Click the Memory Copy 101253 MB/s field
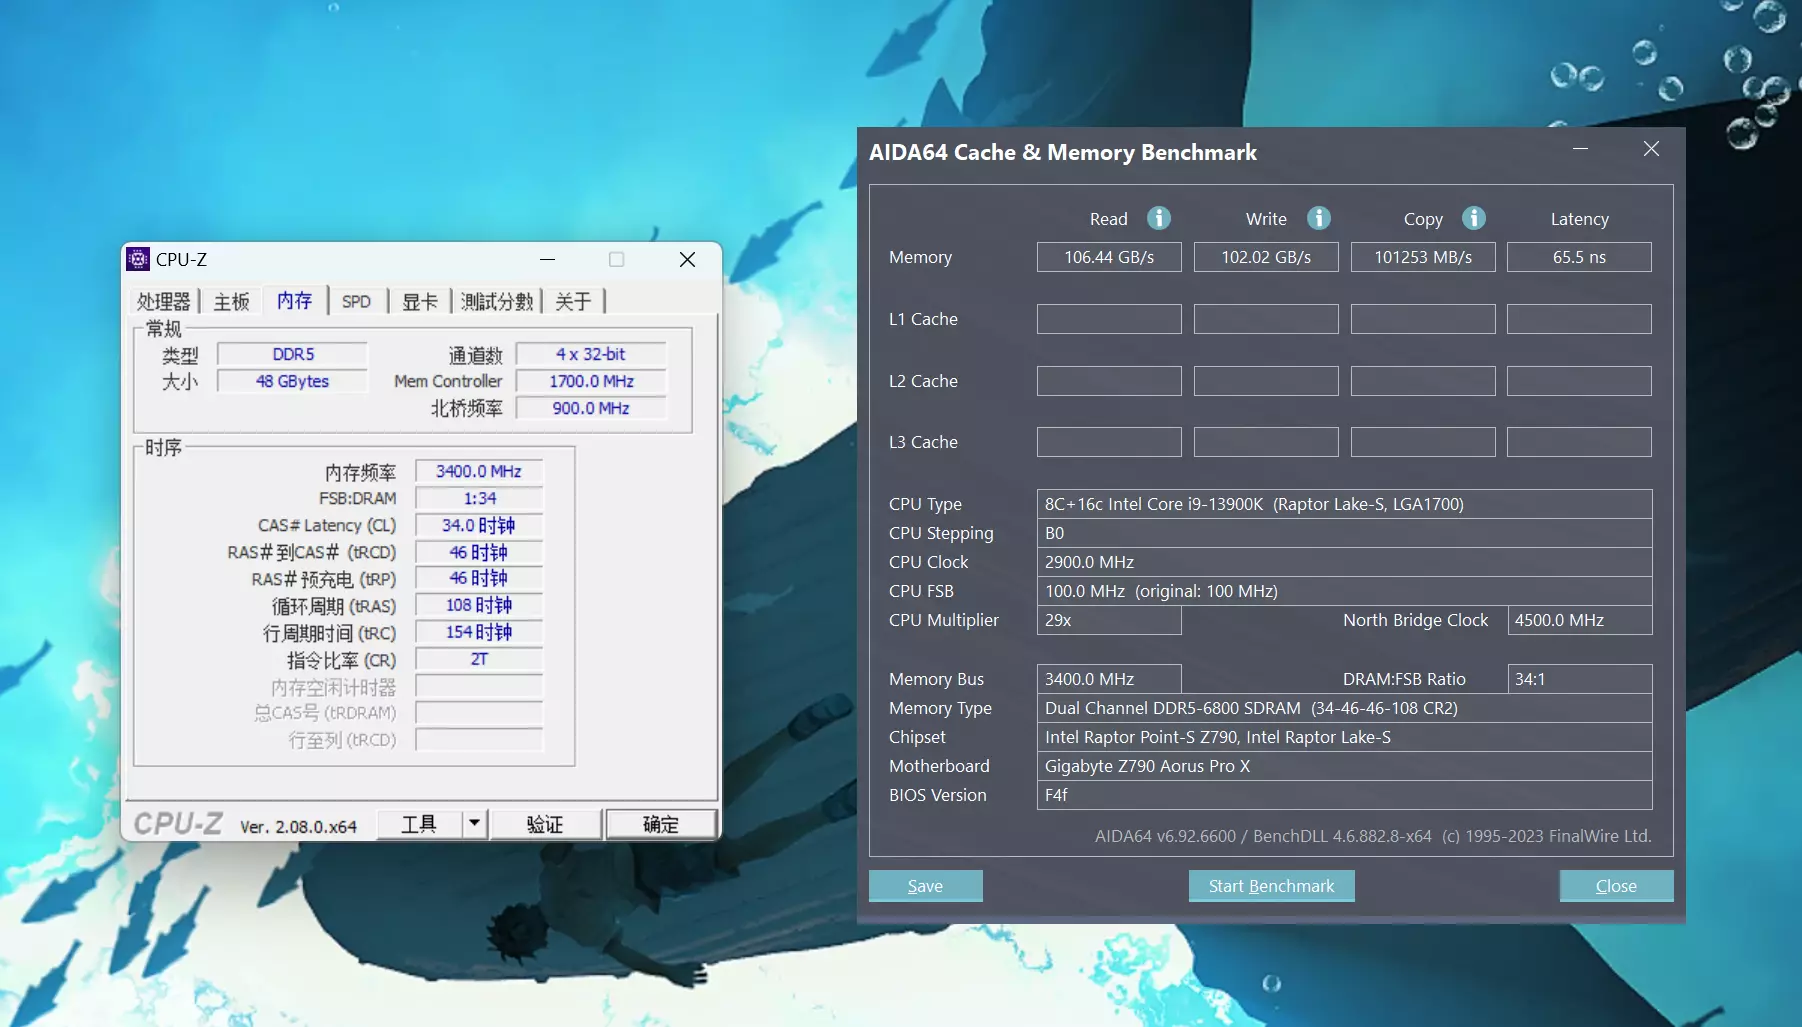The width and height of the screenshot is (1802, 1027). click(x=1423, y=257)
